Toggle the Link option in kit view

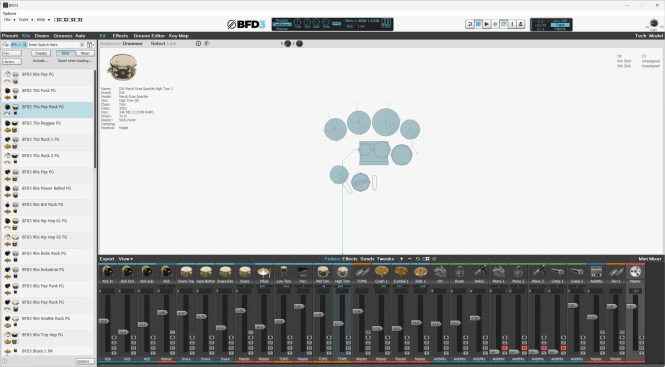point(171,44)
